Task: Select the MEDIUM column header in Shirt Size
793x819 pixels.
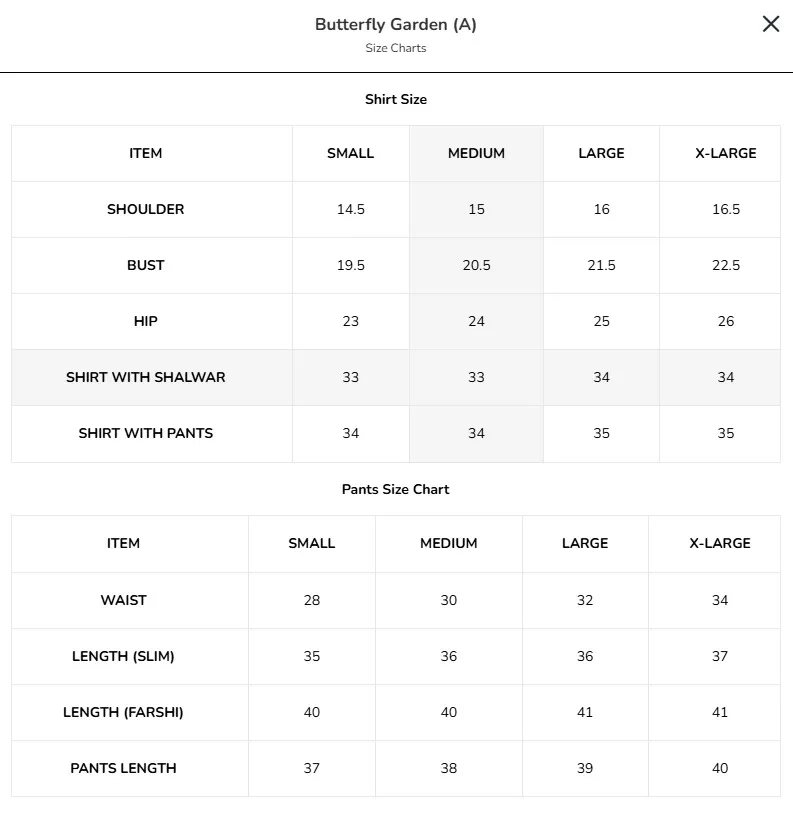Action: pos(476,153)
